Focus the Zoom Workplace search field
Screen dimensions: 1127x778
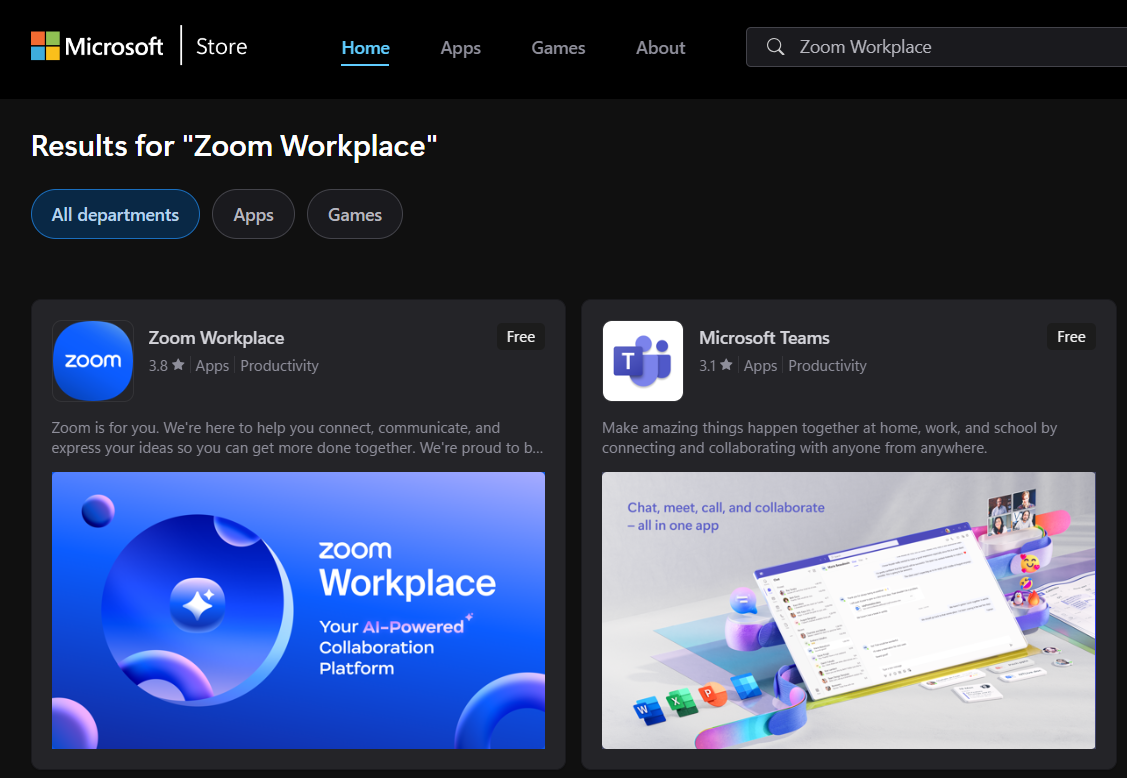[936, 47]
